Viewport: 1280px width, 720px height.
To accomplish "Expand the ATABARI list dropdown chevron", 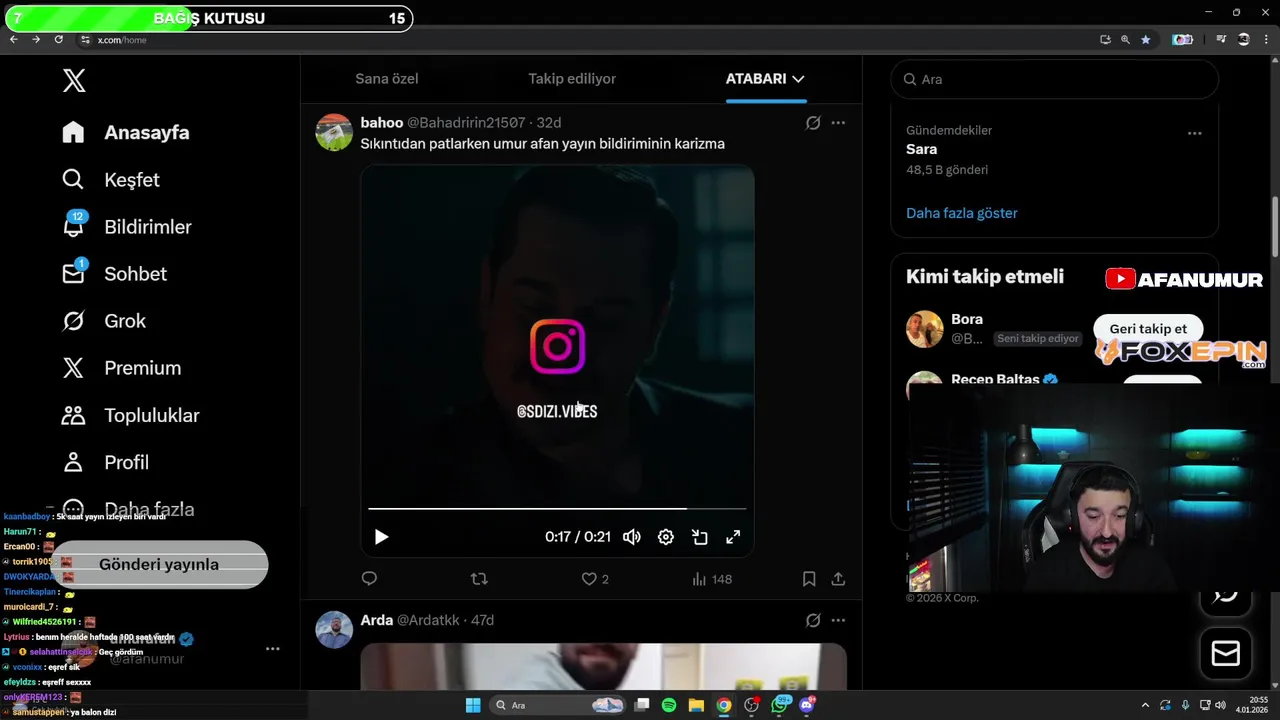I will [x=798, y=78].
